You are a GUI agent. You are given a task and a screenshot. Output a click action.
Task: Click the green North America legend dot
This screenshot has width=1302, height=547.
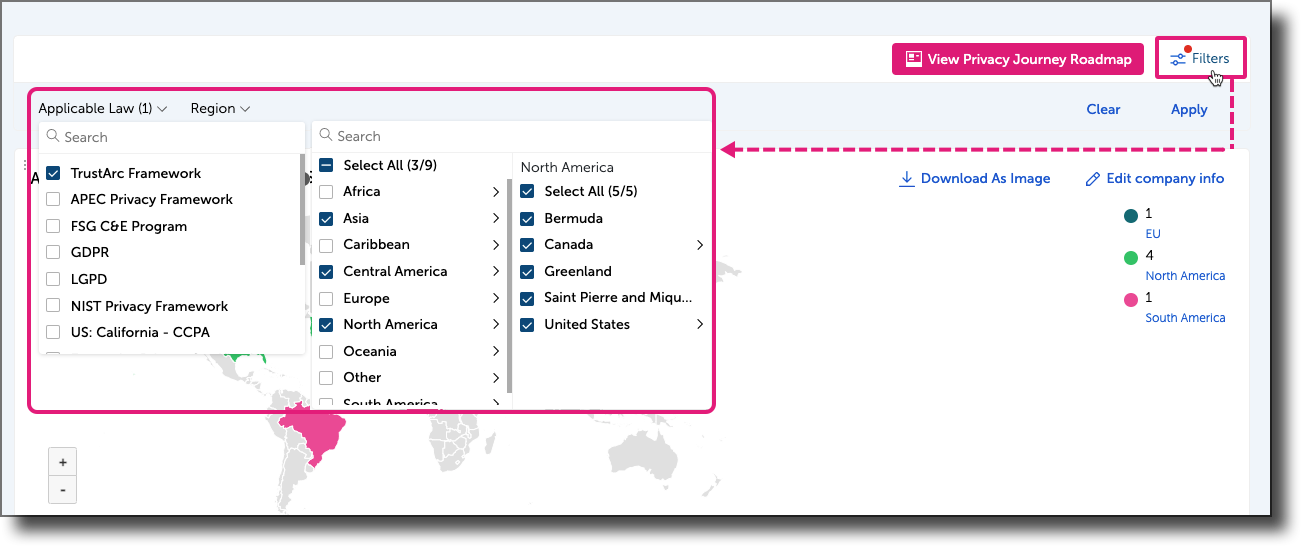(1131, 258)
